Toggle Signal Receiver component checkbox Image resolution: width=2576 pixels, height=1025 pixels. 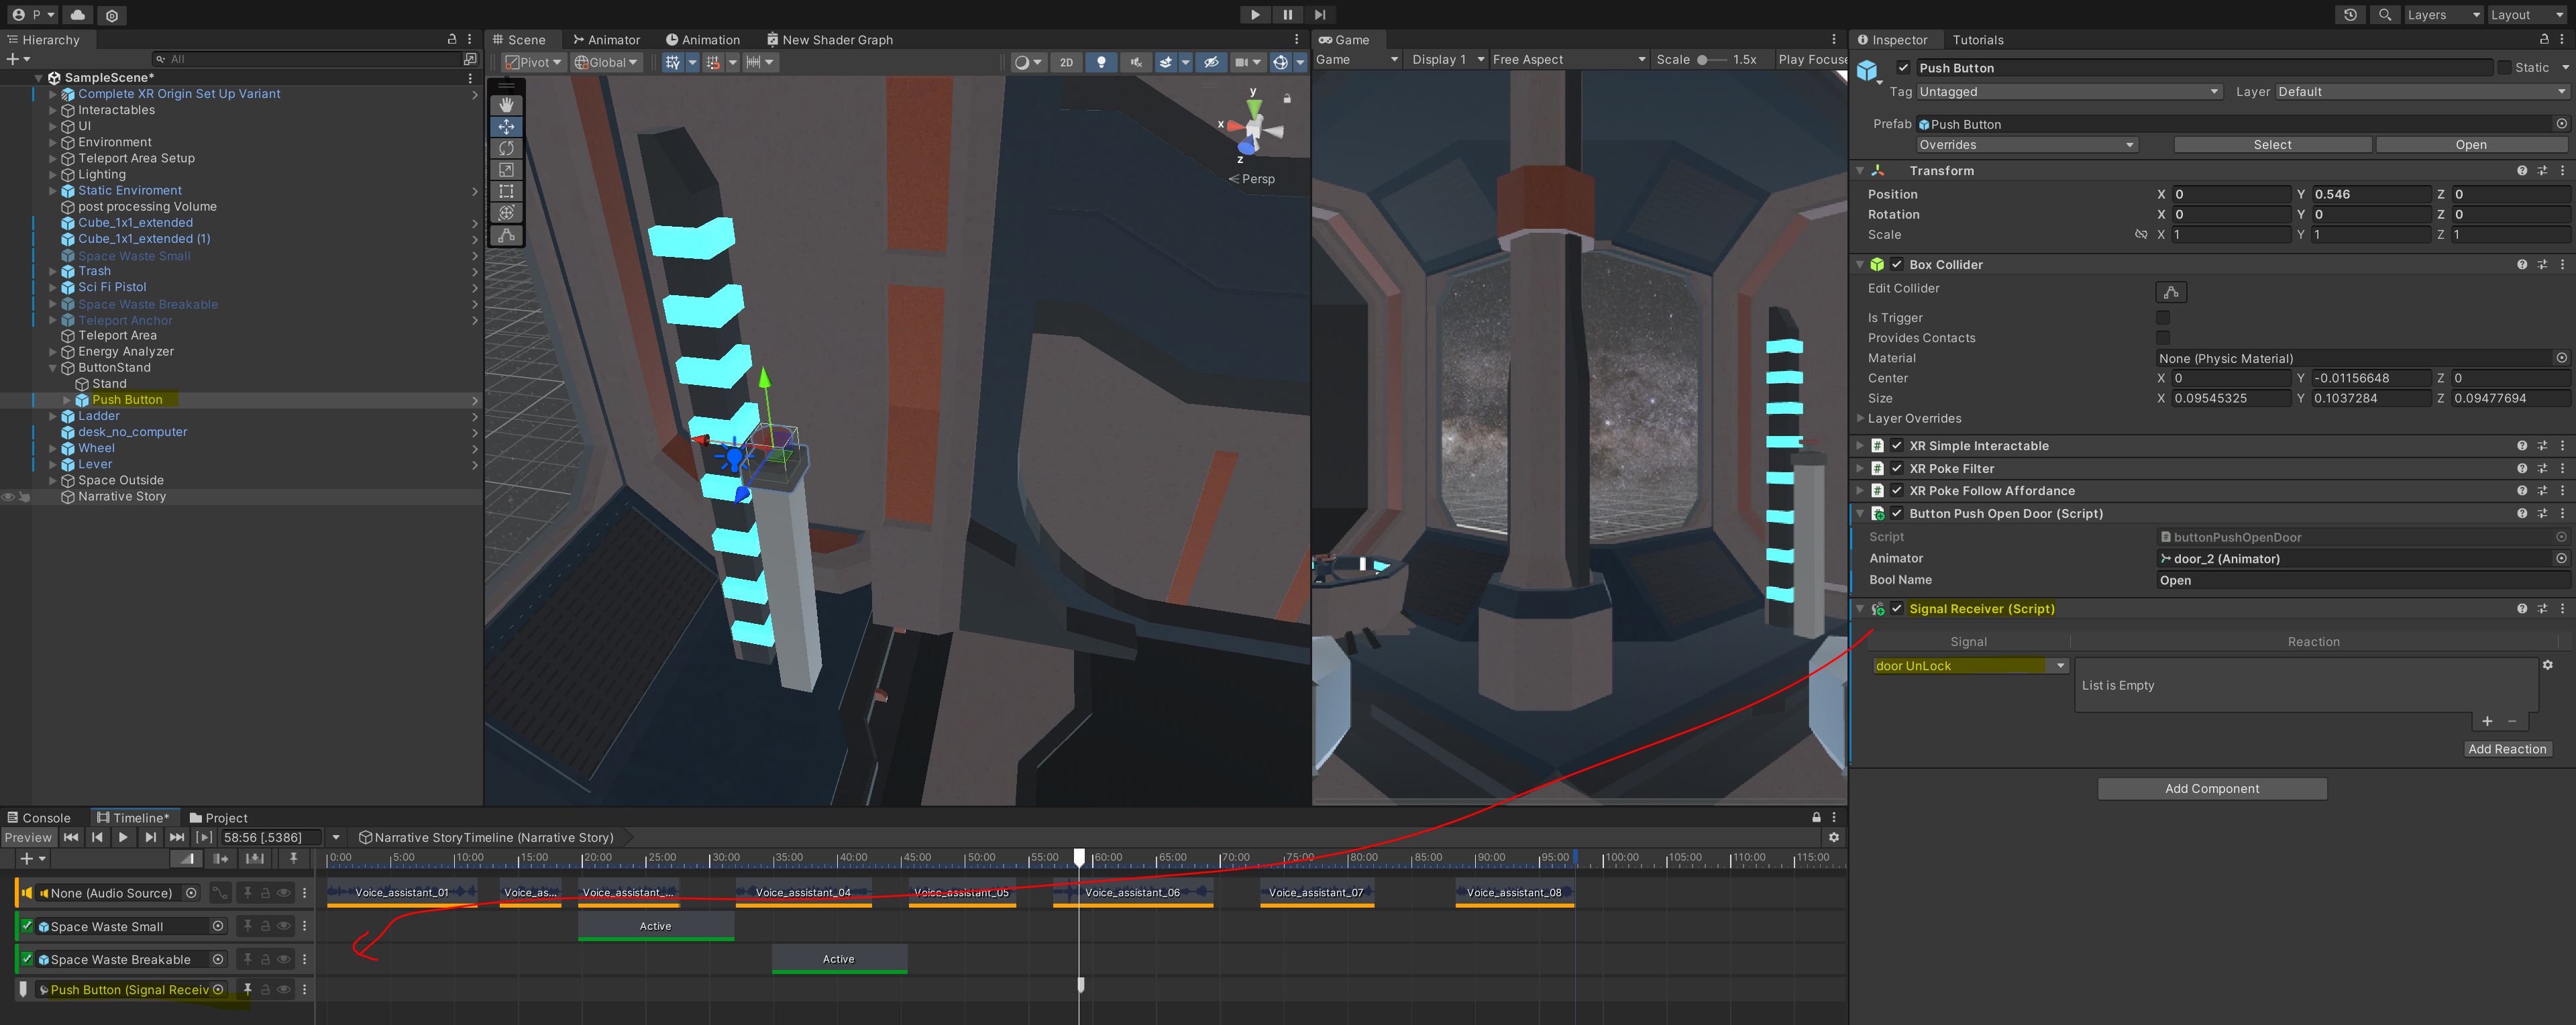(1896, 609)
